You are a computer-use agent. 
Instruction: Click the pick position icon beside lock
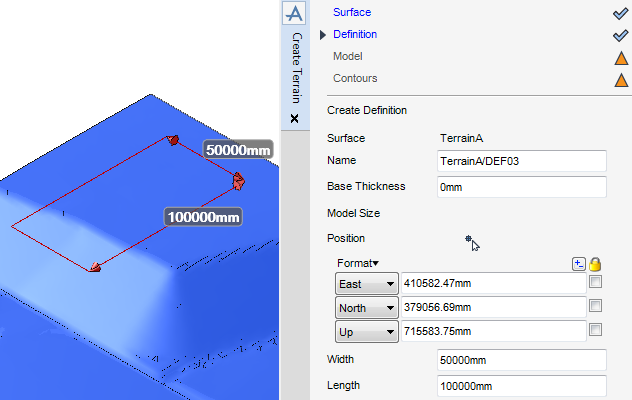pyautogui.click(x=579, y=264)
